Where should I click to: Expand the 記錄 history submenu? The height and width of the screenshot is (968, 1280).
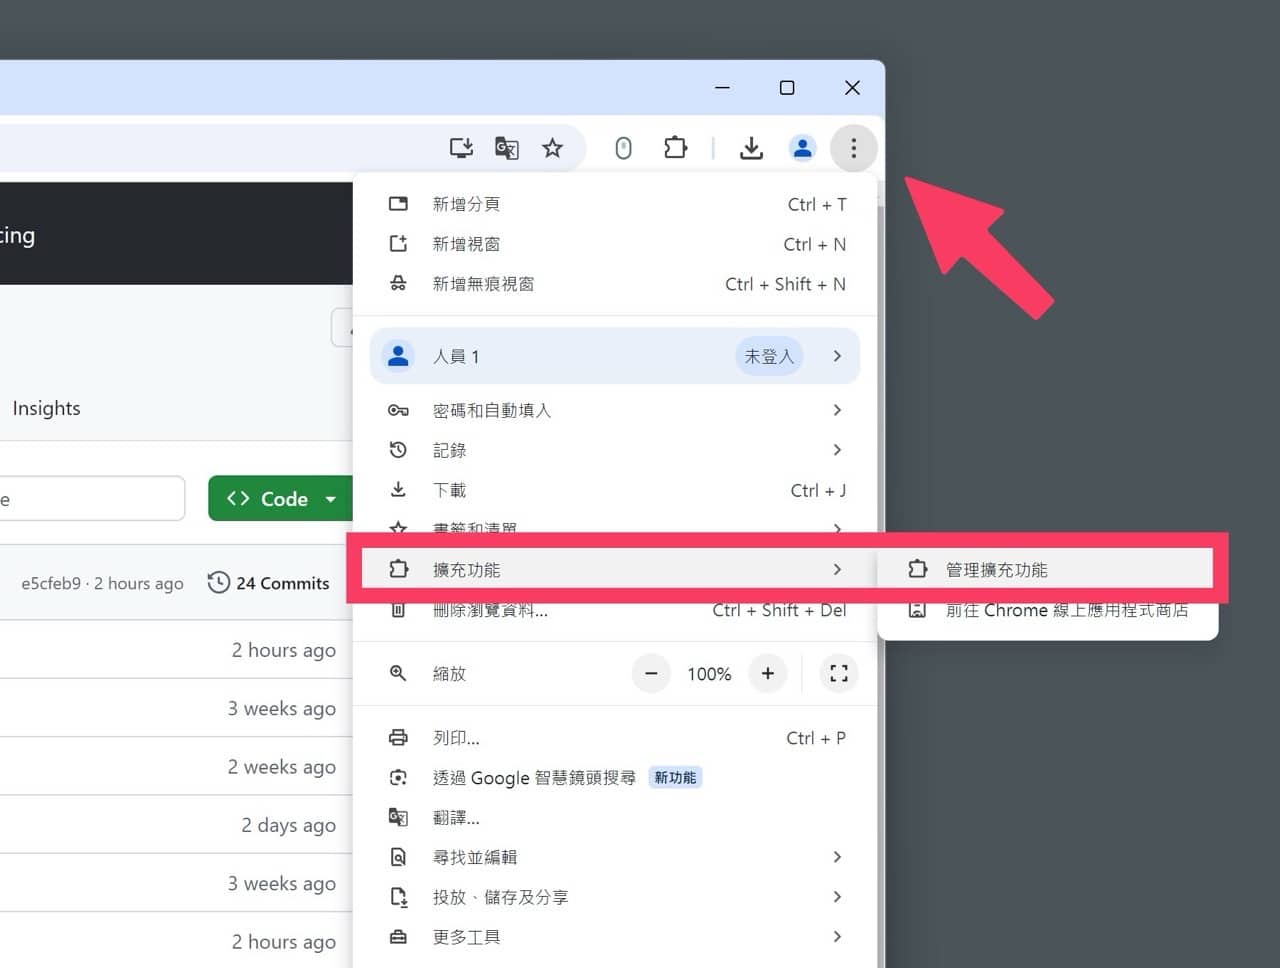click(615, 450)
